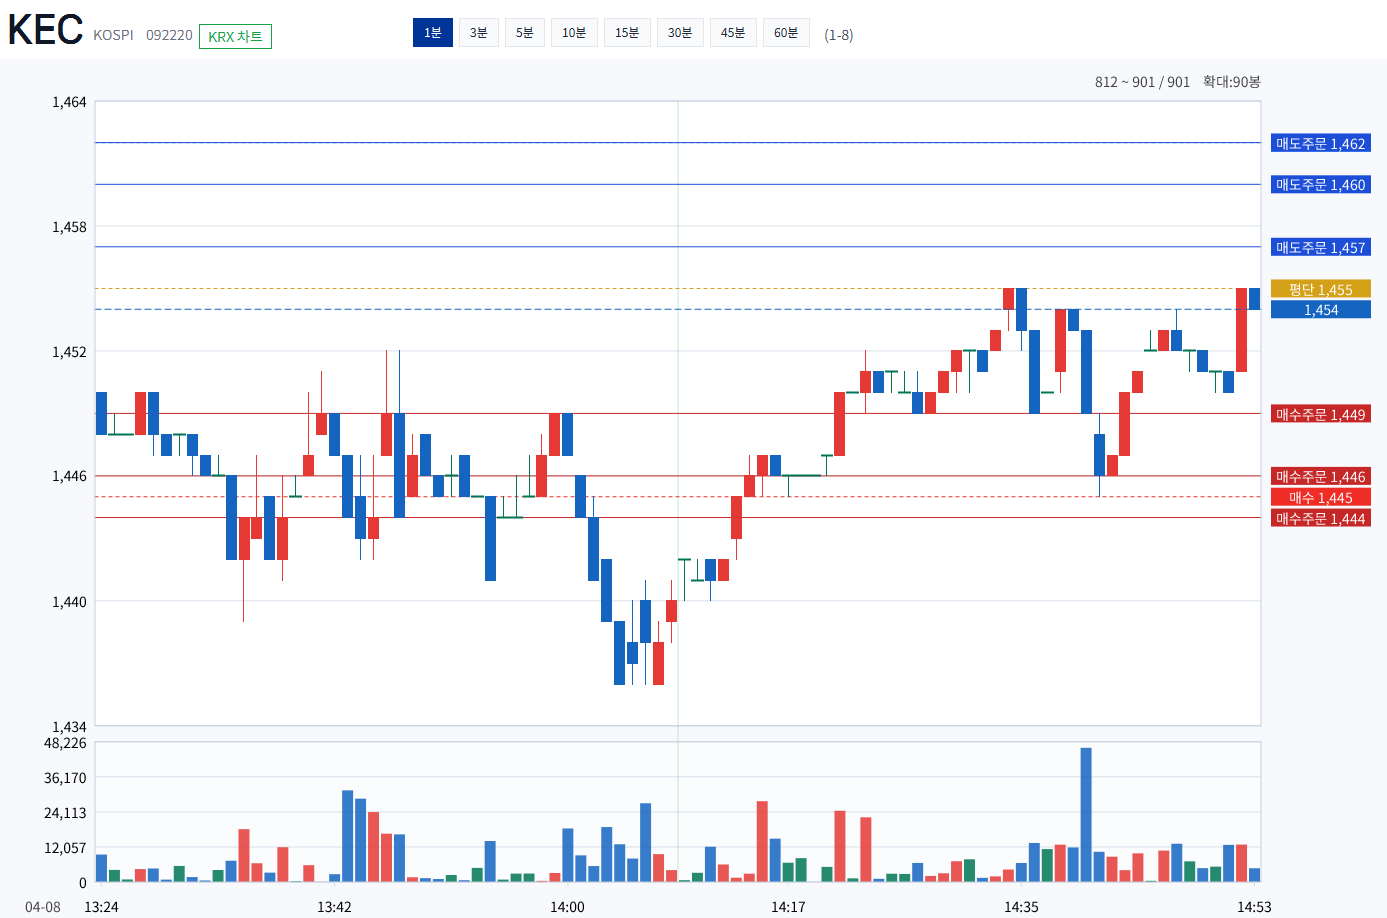Choose the 15분 chart interval

(627, 33)
